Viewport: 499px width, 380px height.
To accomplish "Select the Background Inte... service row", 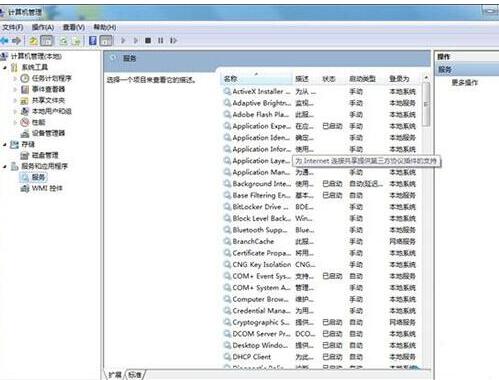I will (320, 184).
